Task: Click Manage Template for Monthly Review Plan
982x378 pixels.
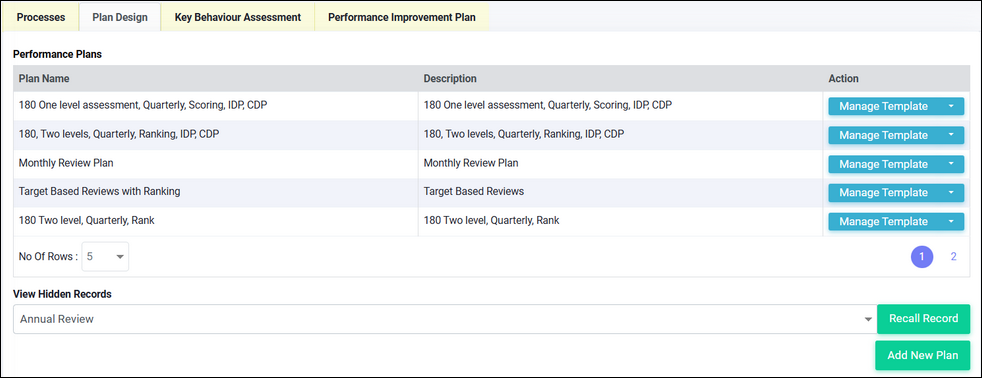Action: pos(883,164)
